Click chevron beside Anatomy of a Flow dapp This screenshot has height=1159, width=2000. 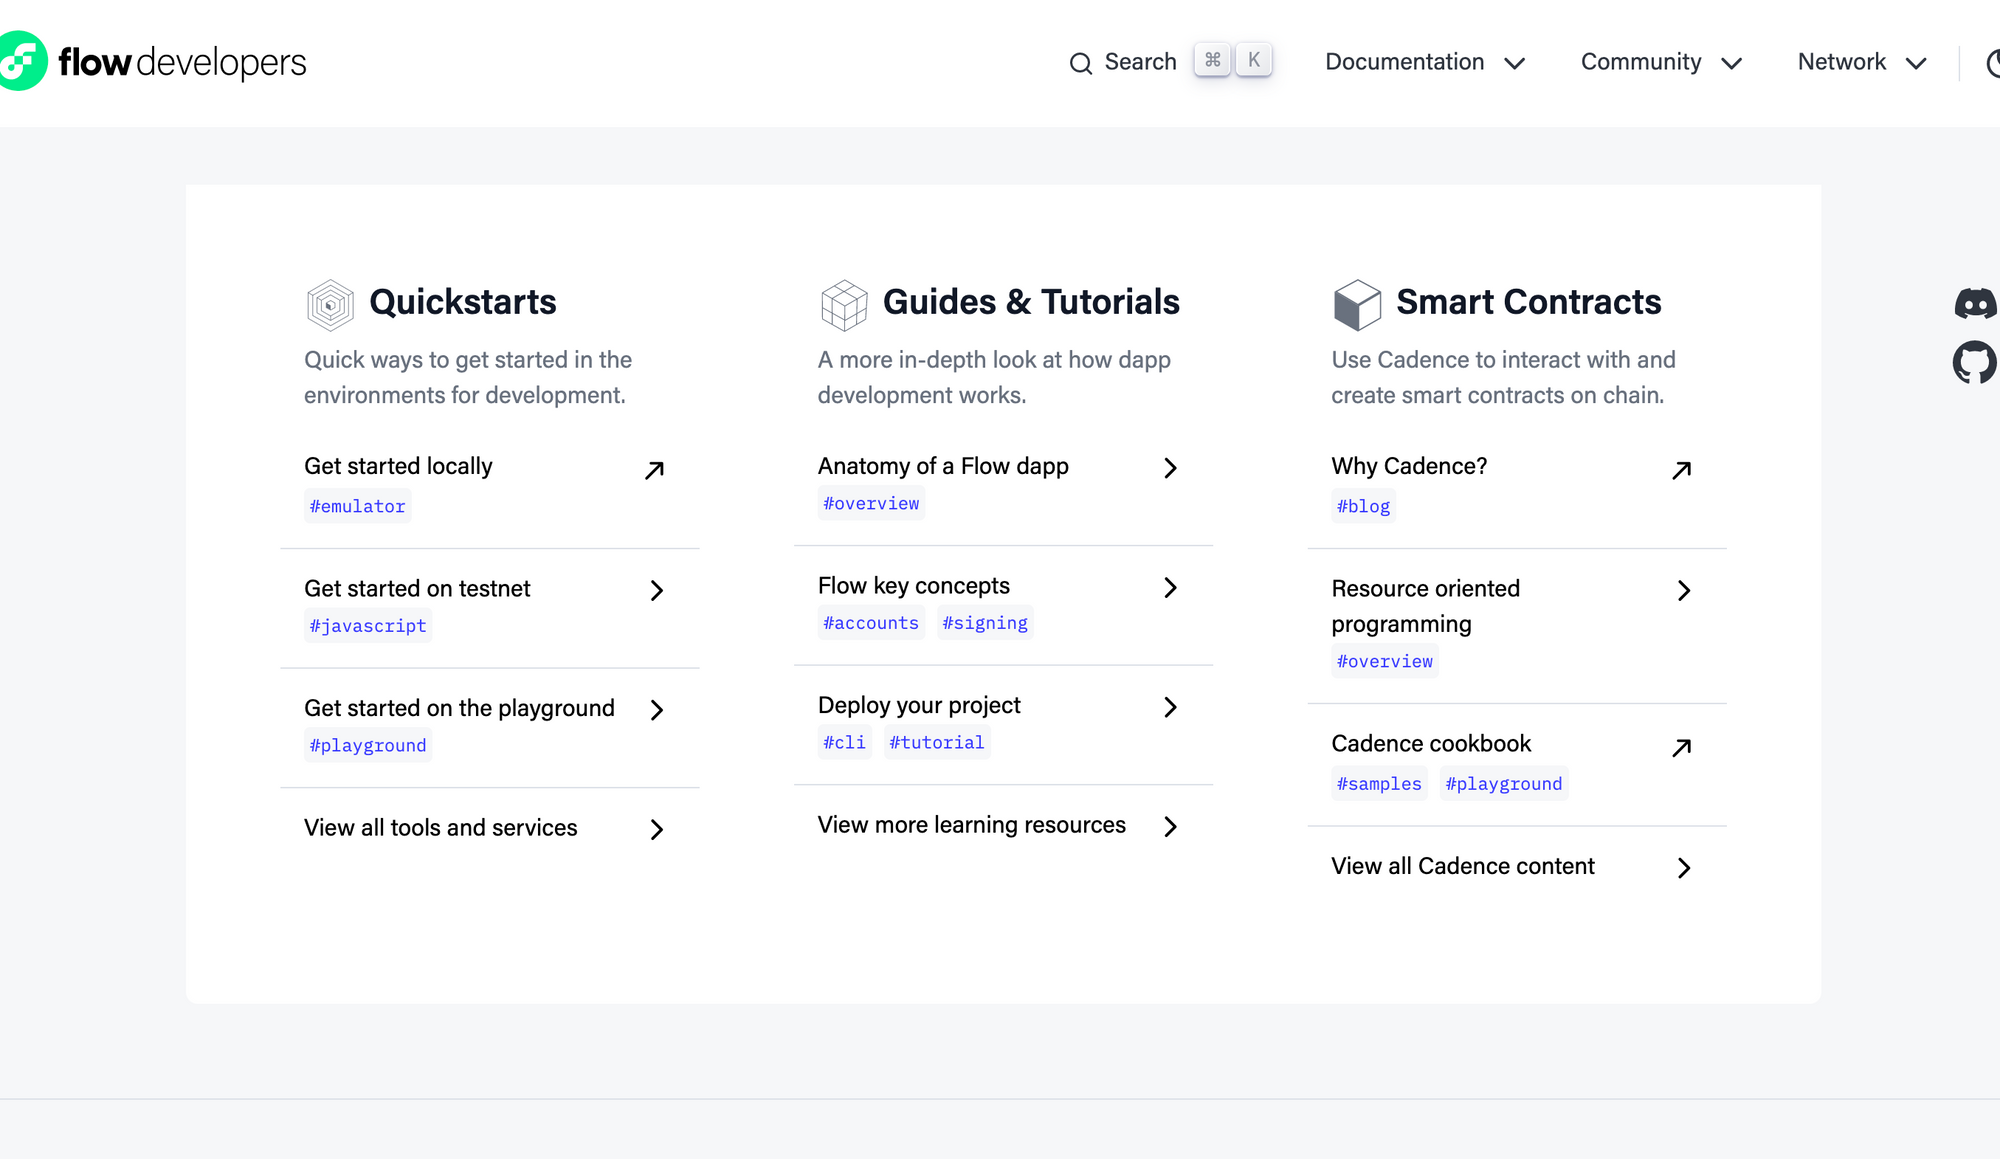pos(1171,468)
